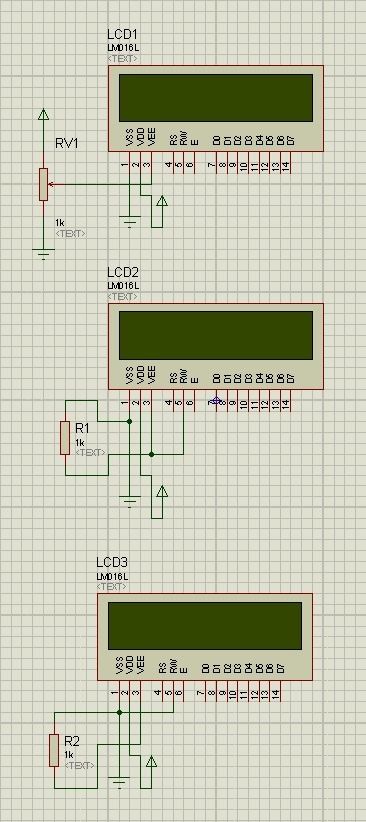Click the LM016L part name under LCD2
Viewport: 366px width, 822px height.
[123, 286]
